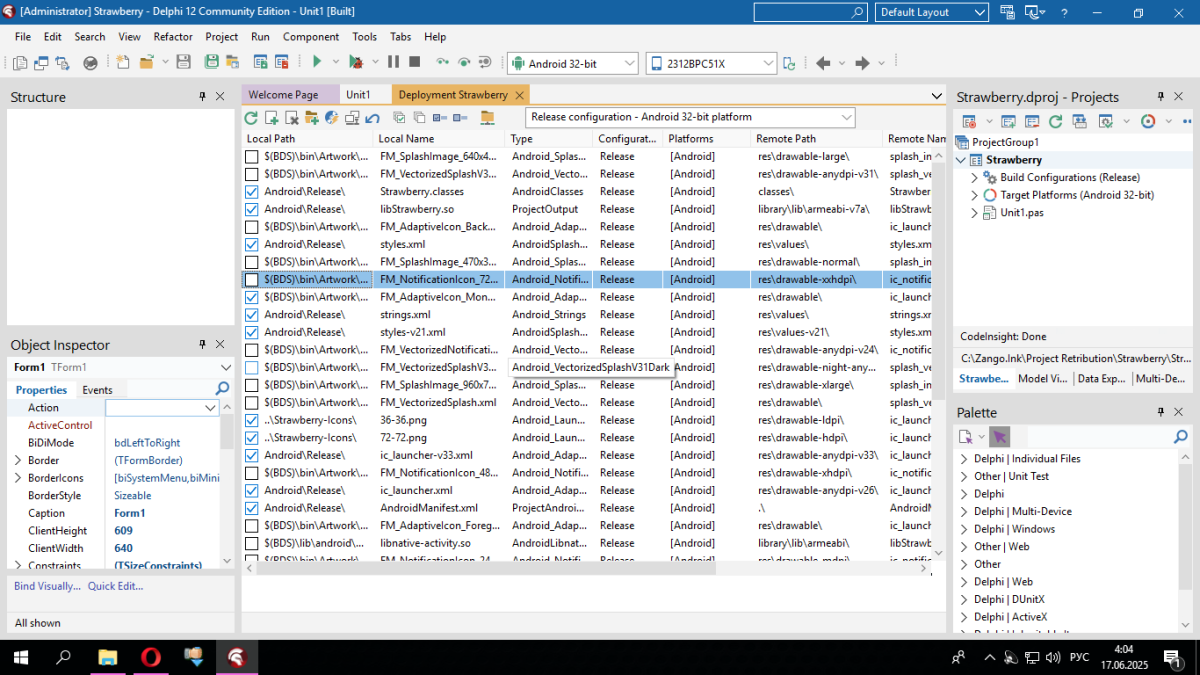Open the Refactor menu
The width and height of the screenshot is (1200, 675).
pos(173,37)
